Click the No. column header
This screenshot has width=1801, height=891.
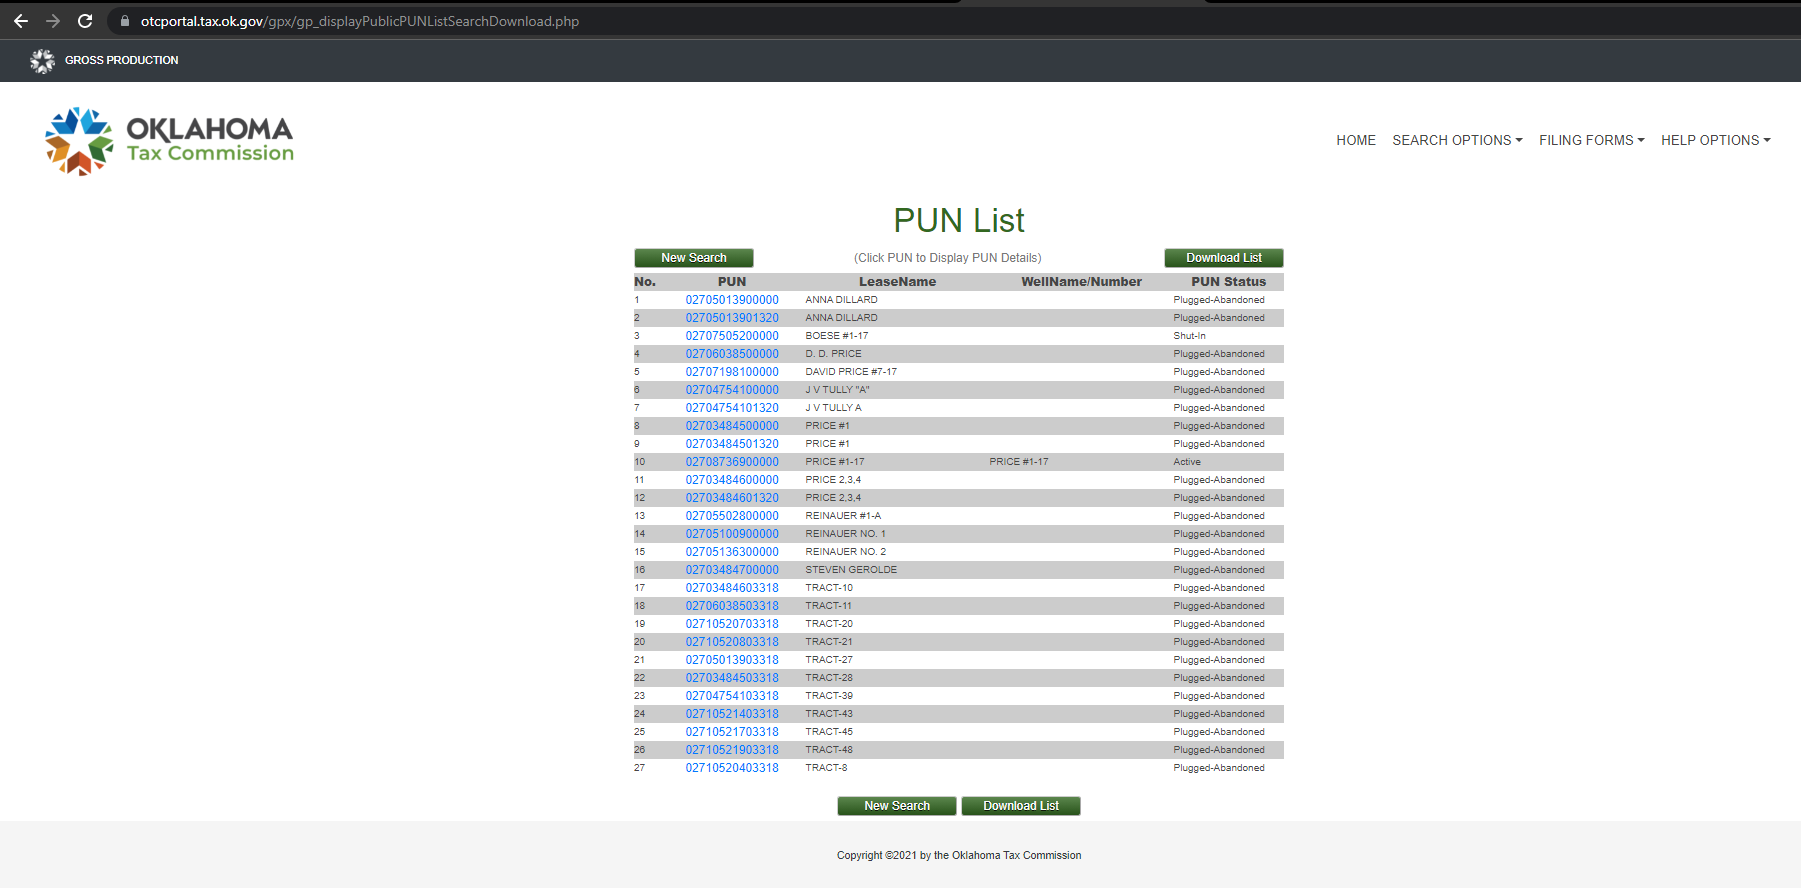tap(645, 282)
